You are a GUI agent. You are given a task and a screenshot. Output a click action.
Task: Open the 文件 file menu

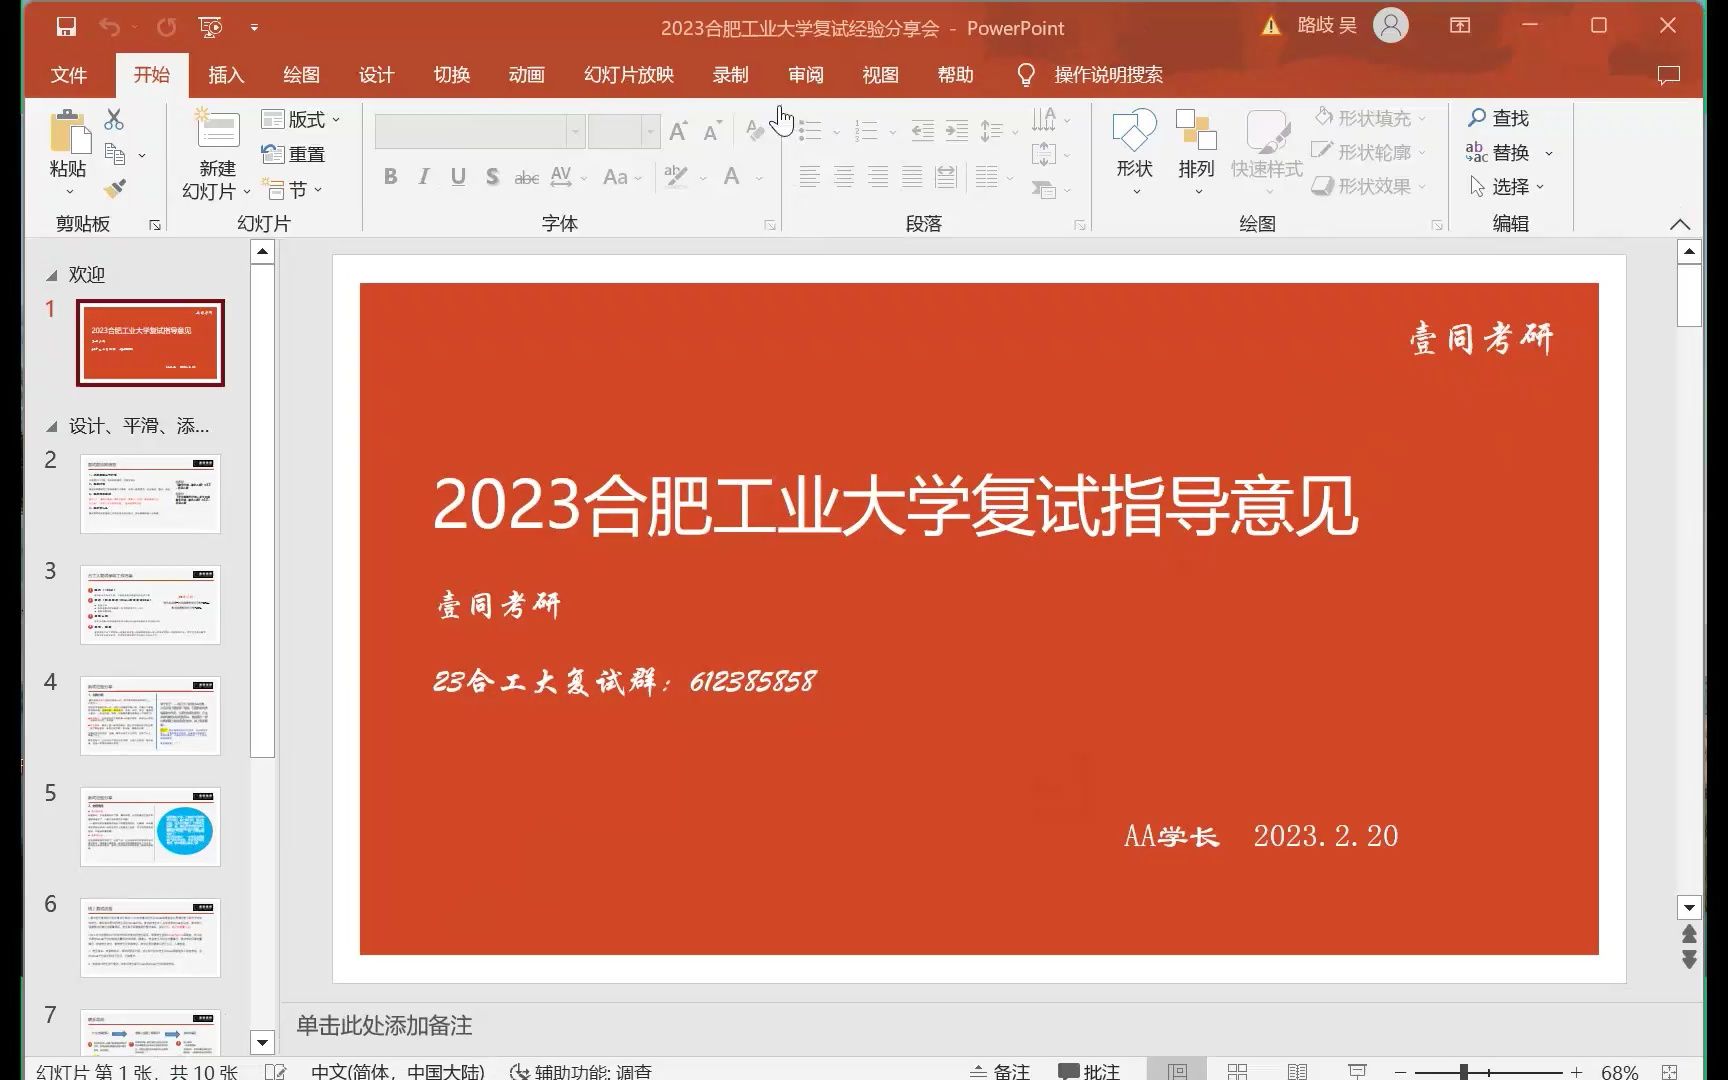click(69, 75)
